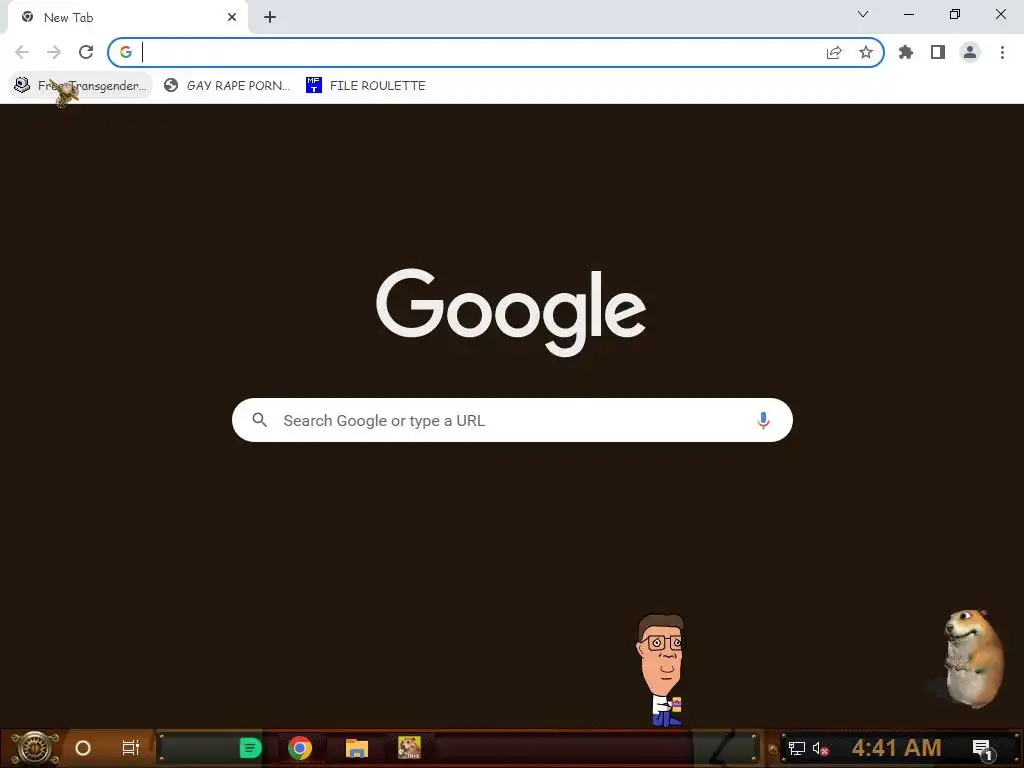Open the Chrome three-dot menu
The image size is (1024, 768).
pos(1002,52)
